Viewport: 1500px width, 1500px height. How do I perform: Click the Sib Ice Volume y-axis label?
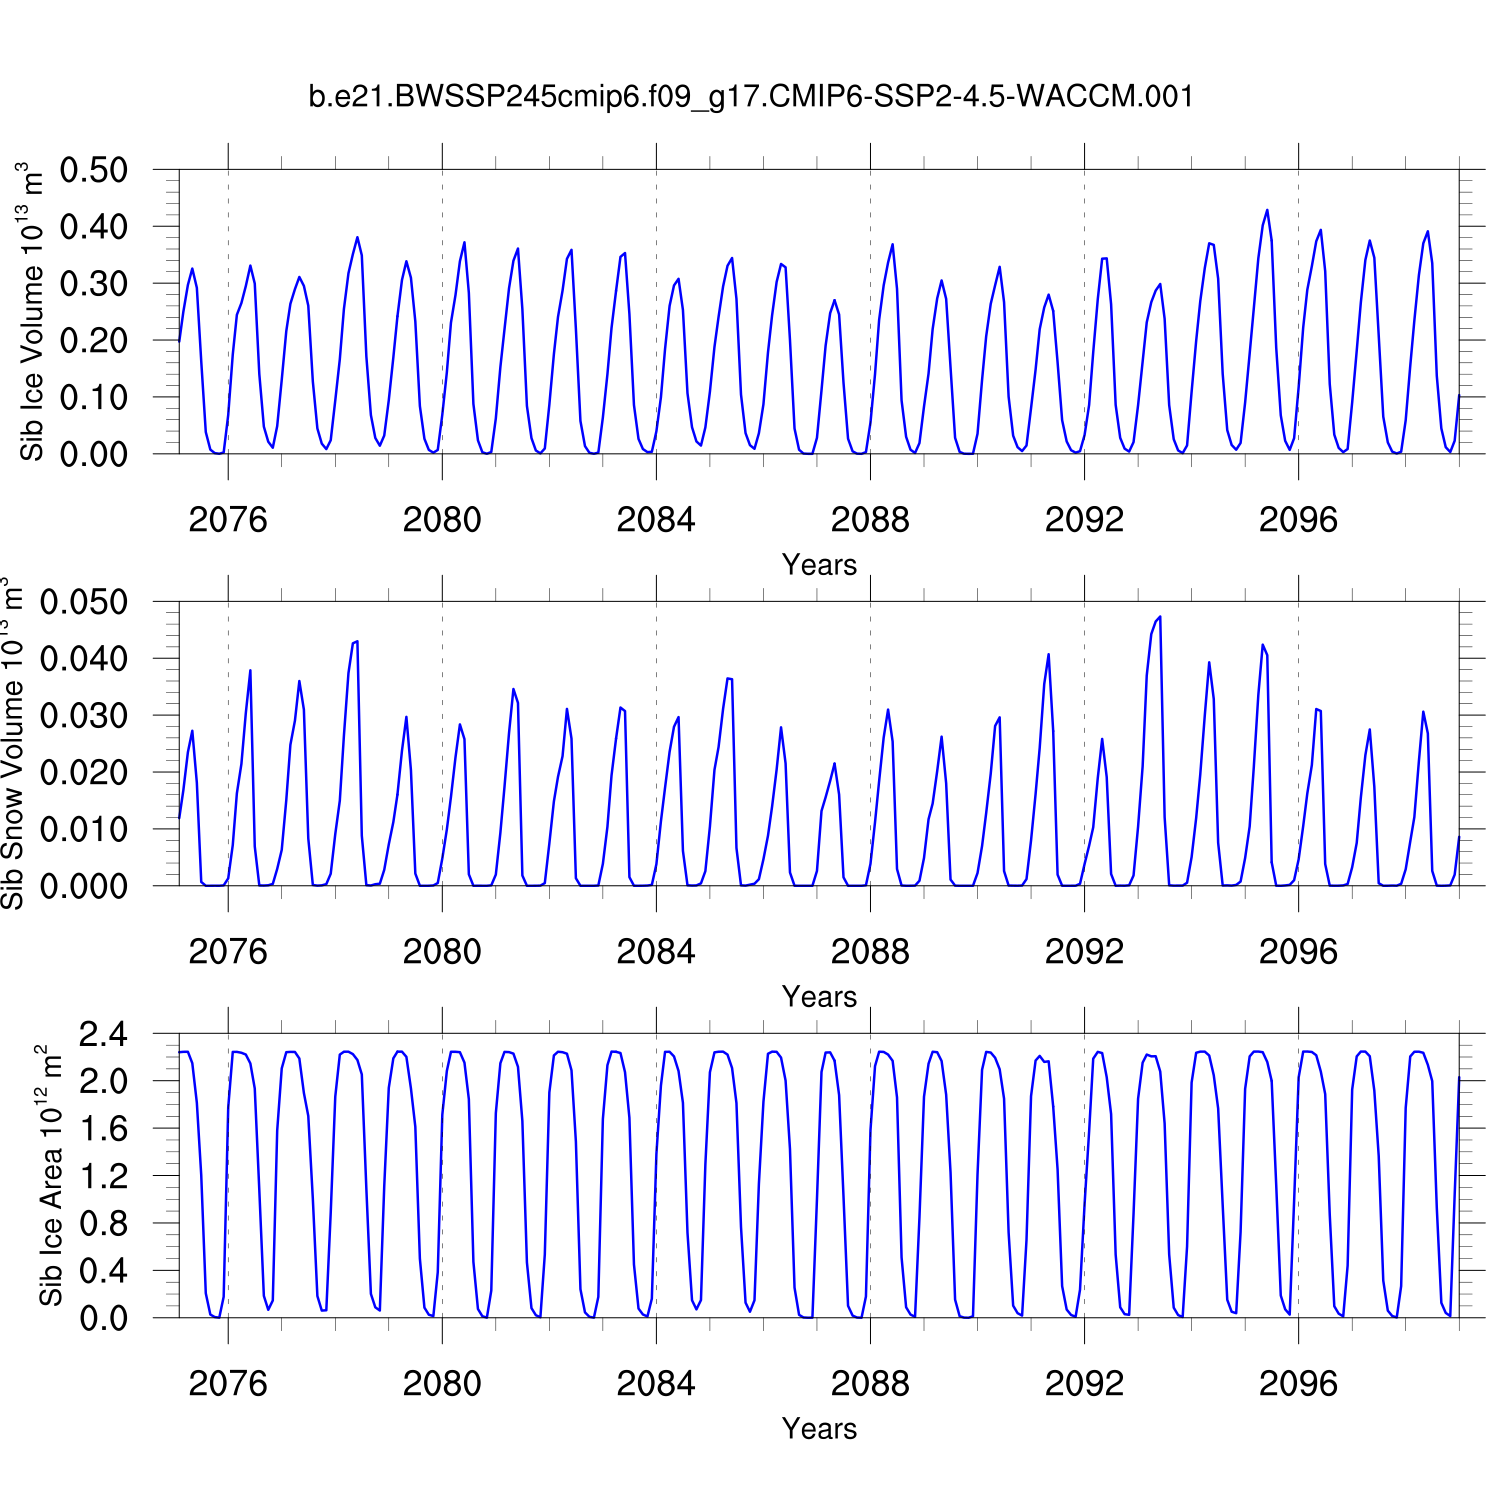click(x=32, y=312)
